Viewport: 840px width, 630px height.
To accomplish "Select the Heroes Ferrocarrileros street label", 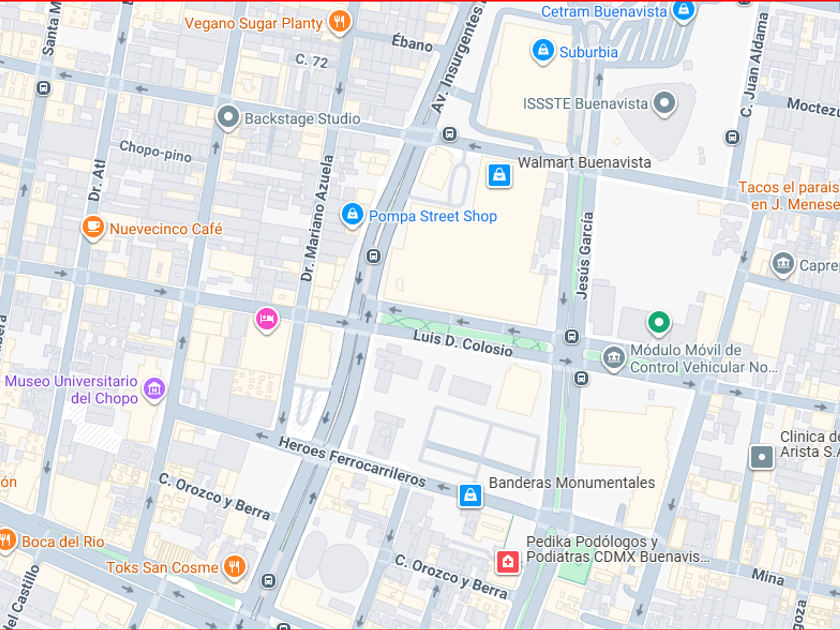I will (352, 461).
